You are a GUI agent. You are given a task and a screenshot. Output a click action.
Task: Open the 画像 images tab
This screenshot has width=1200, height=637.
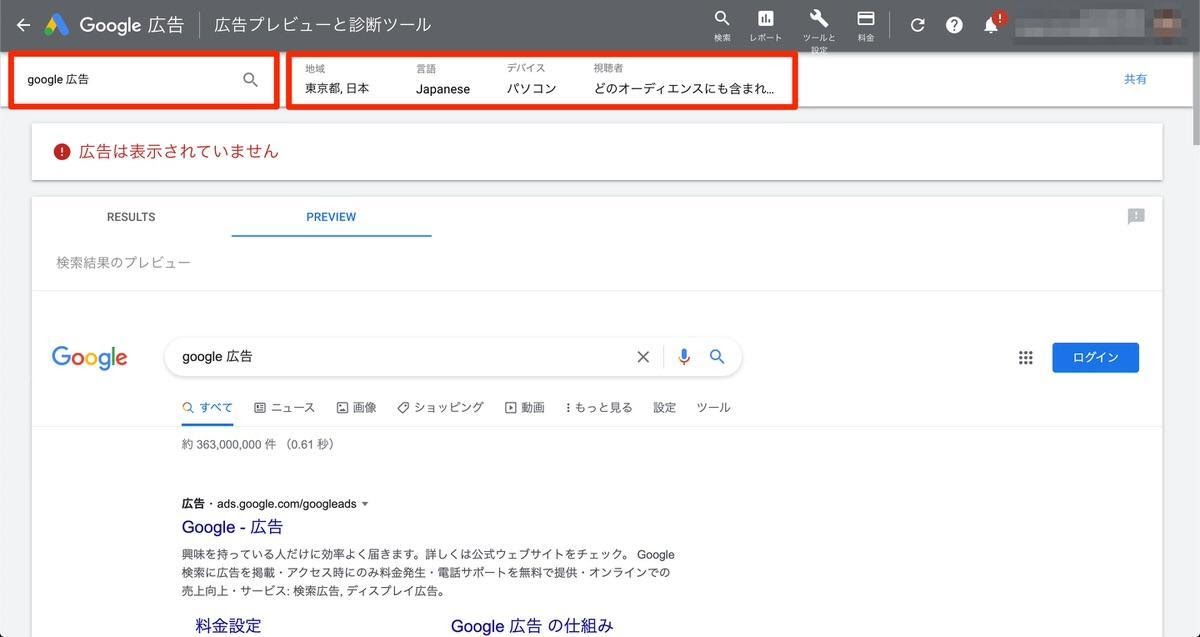click(357, 408)
